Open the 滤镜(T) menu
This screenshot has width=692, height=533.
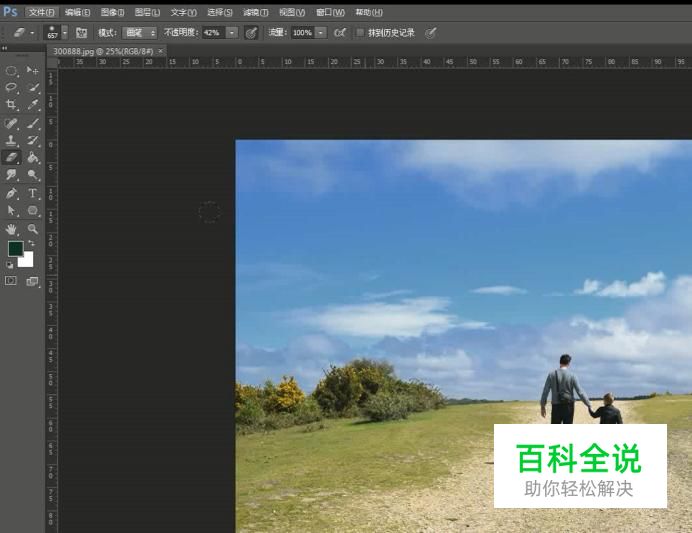click(x=256, y=13)
